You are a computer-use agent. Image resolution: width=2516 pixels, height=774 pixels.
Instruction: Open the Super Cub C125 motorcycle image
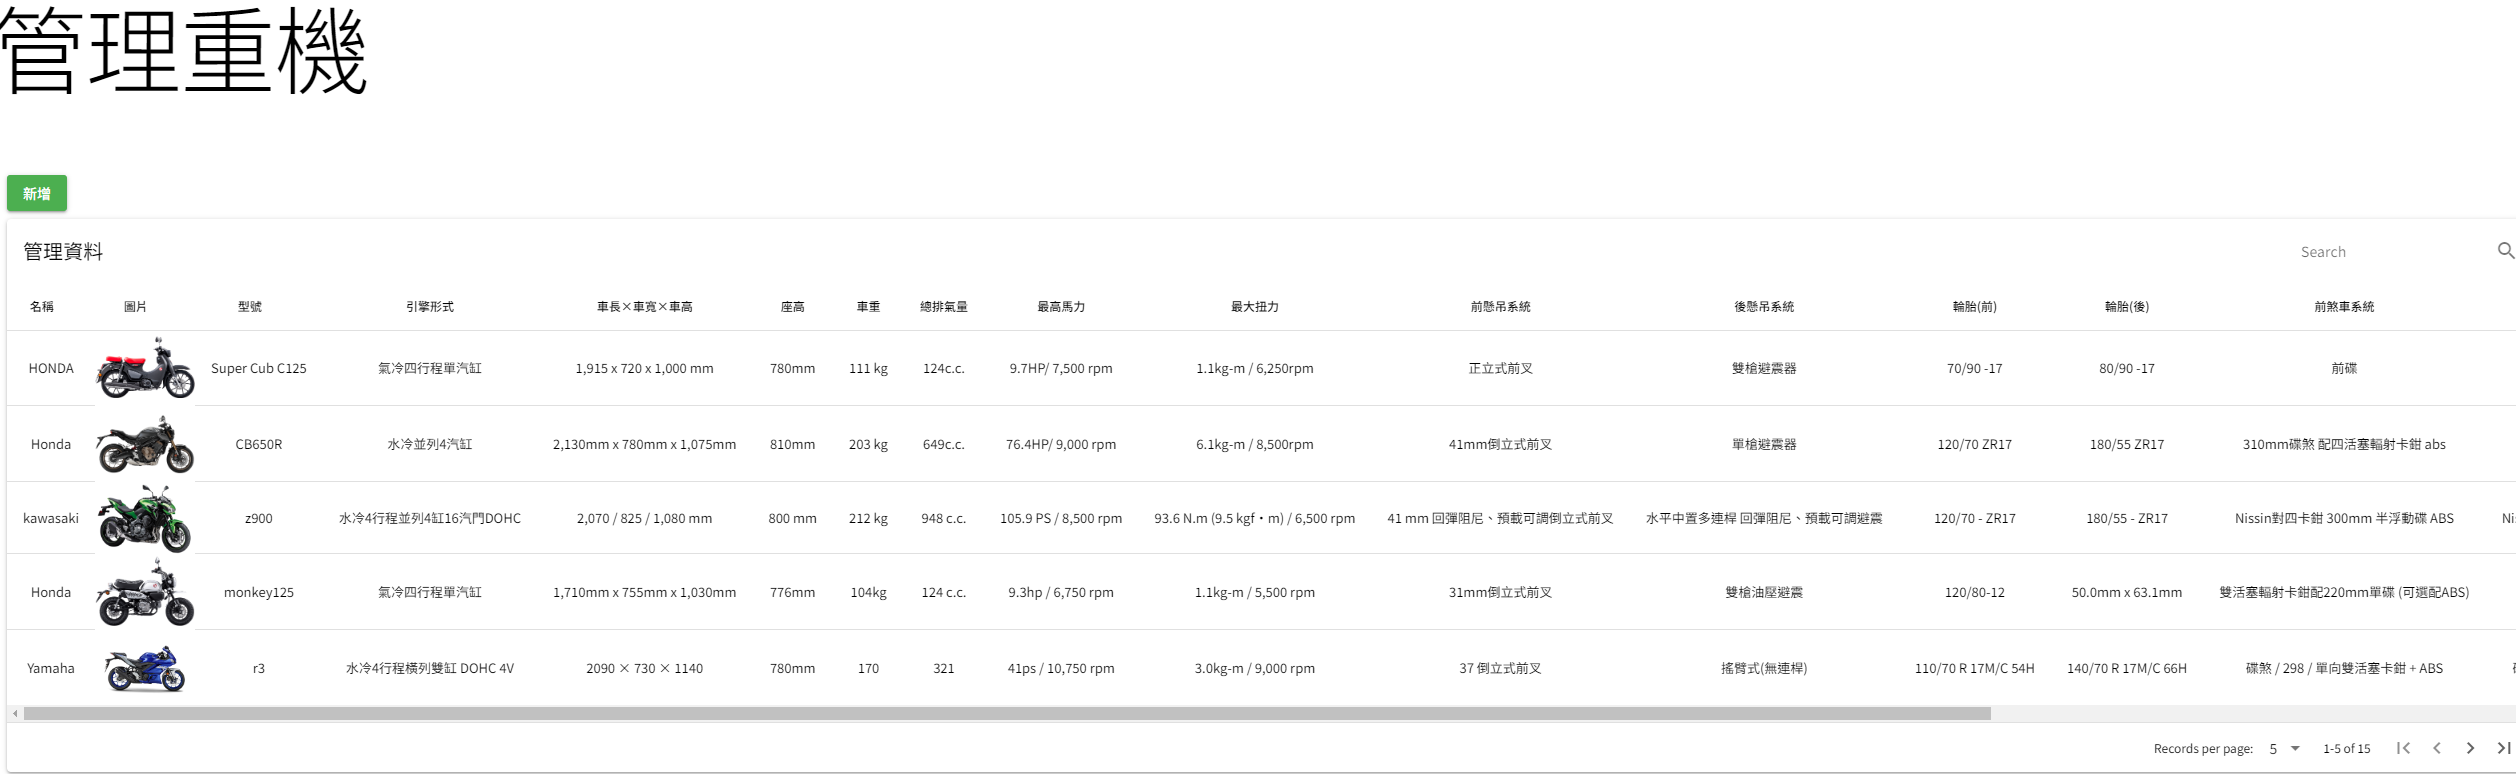145,368
